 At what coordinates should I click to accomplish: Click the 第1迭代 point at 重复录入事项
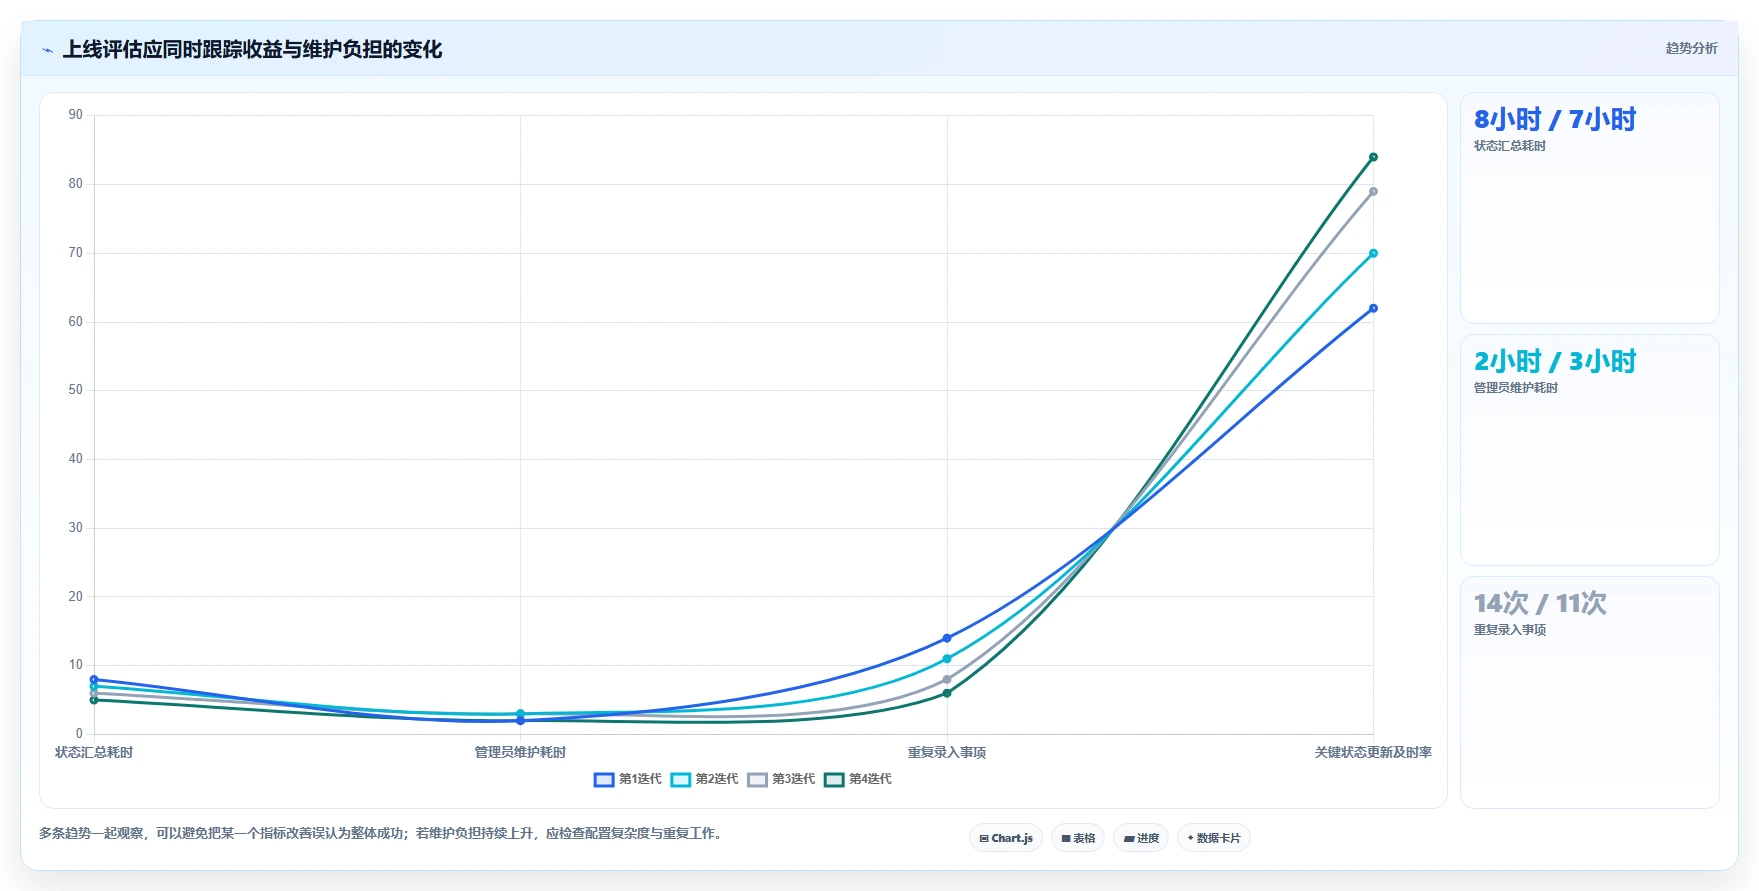[947, 638]
